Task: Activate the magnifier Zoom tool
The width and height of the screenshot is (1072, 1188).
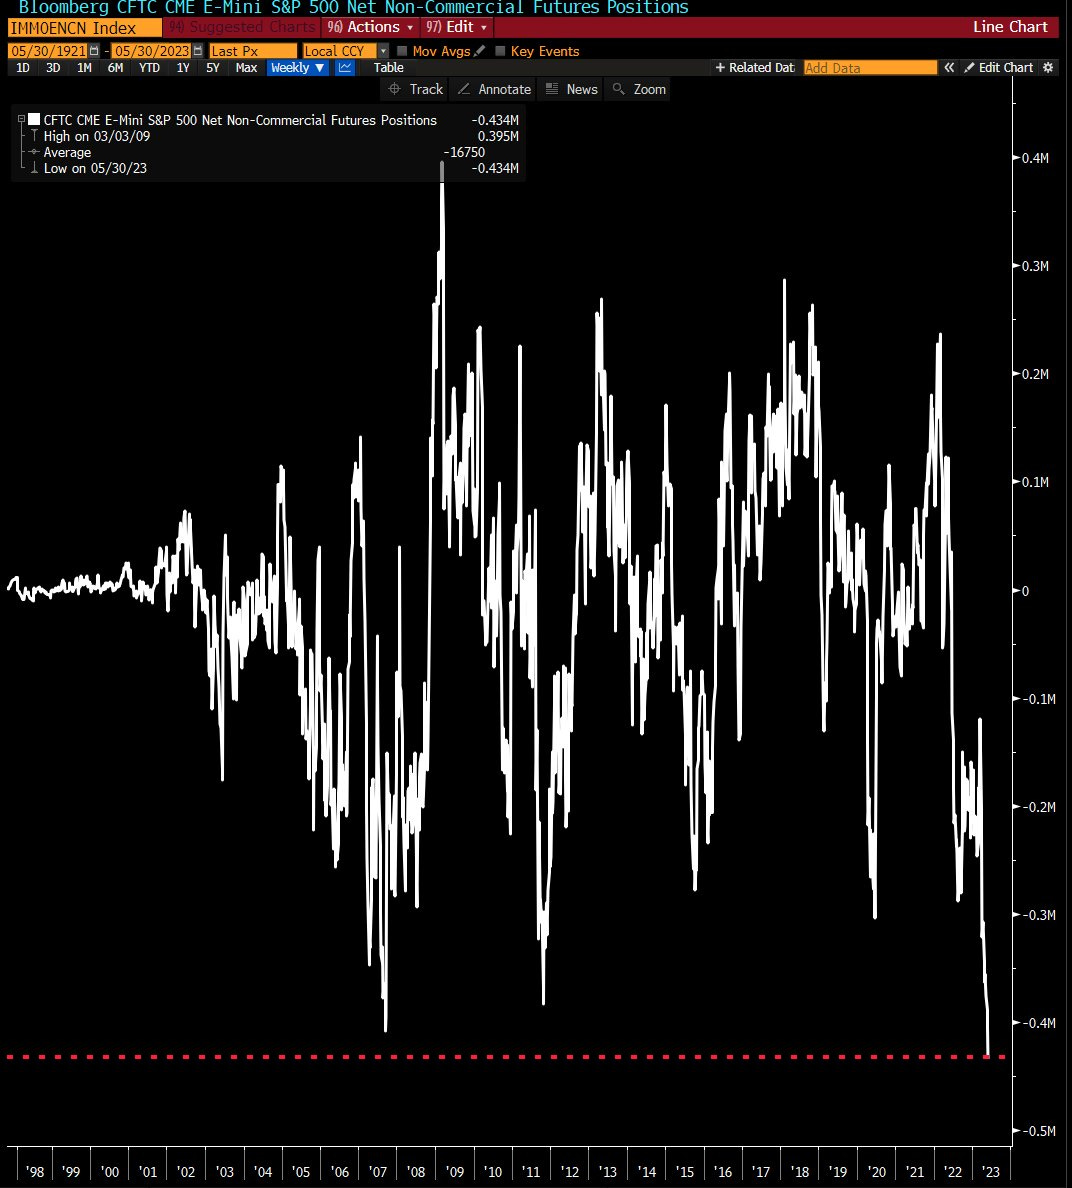Action: point(639,89)
